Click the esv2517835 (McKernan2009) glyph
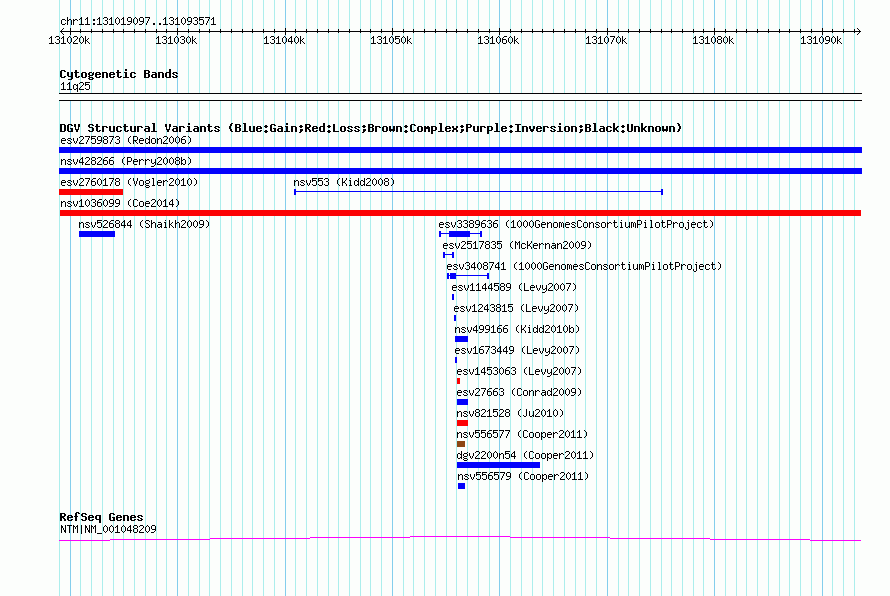890x596 pixels. click(448, 255)
